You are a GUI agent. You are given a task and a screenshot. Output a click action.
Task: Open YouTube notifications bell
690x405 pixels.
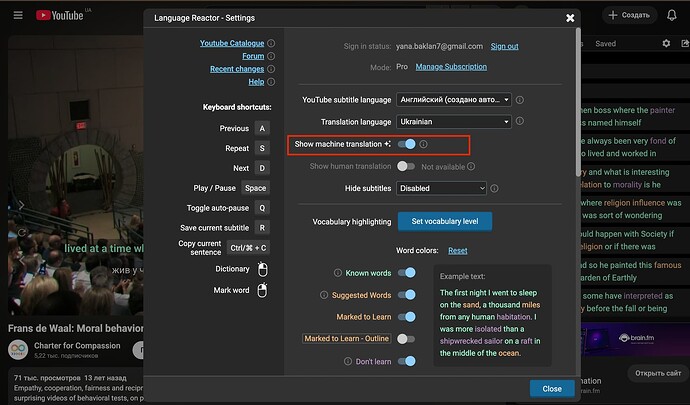coord(672,15)
